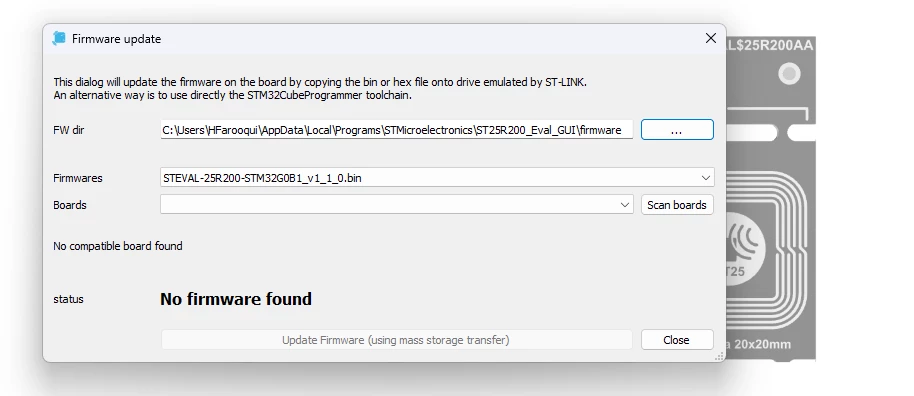Click in the FW dir path field

click(x=396, y=129)
